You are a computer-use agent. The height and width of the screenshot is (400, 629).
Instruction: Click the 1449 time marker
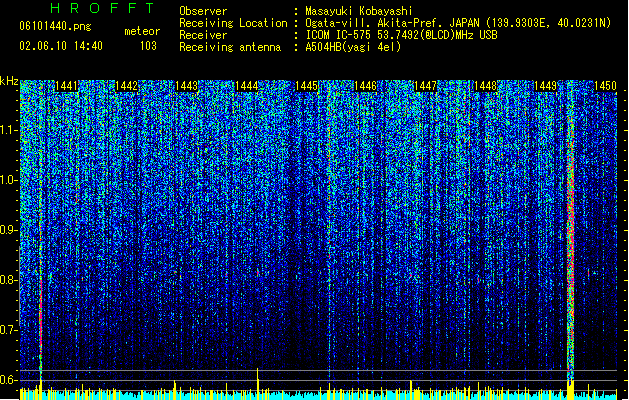(545, 86)
